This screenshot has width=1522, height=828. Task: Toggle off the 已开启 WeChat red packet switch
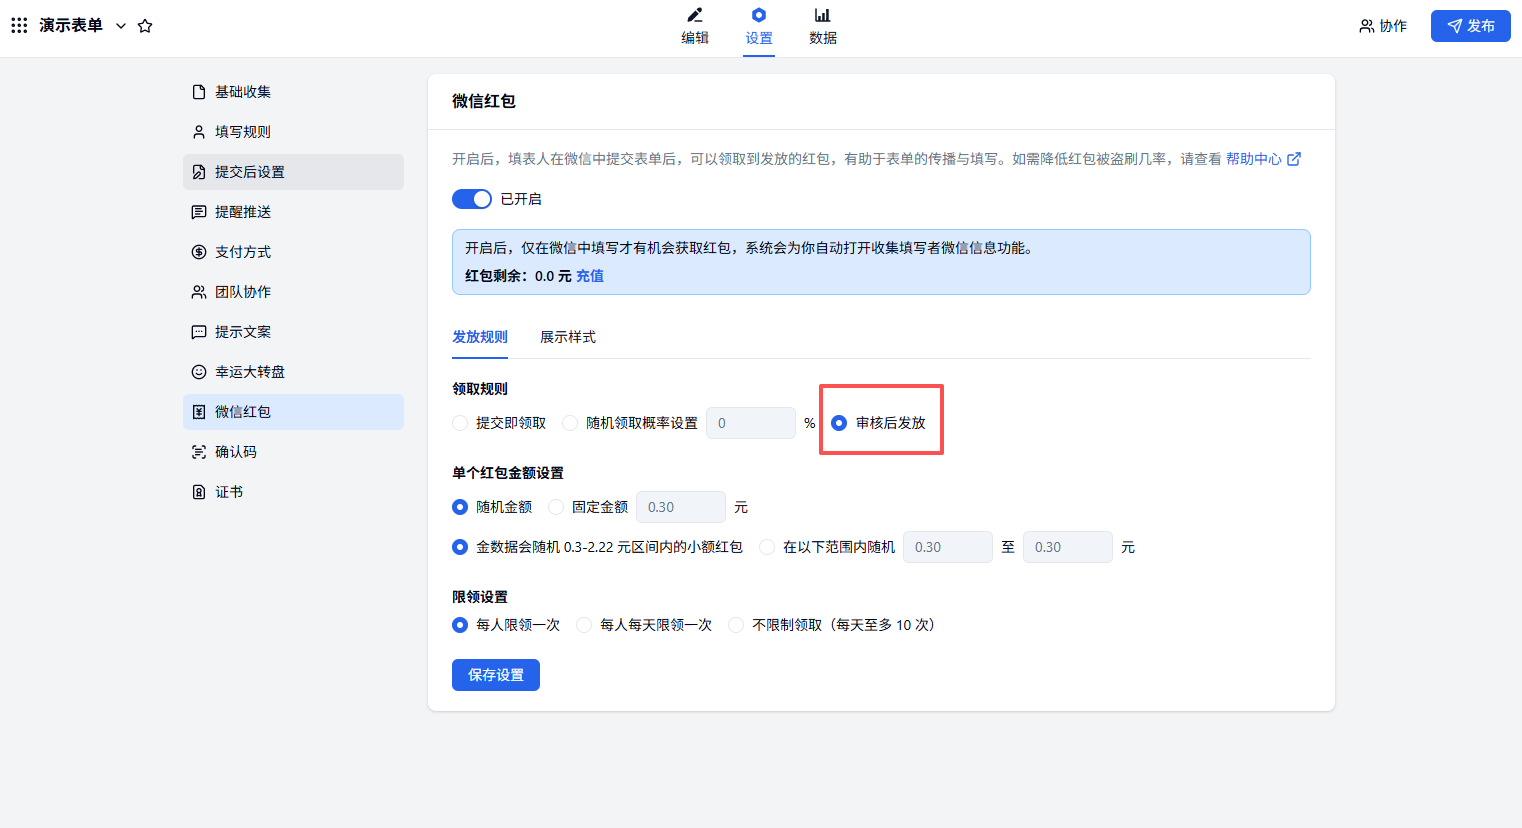tap(472, 199)
